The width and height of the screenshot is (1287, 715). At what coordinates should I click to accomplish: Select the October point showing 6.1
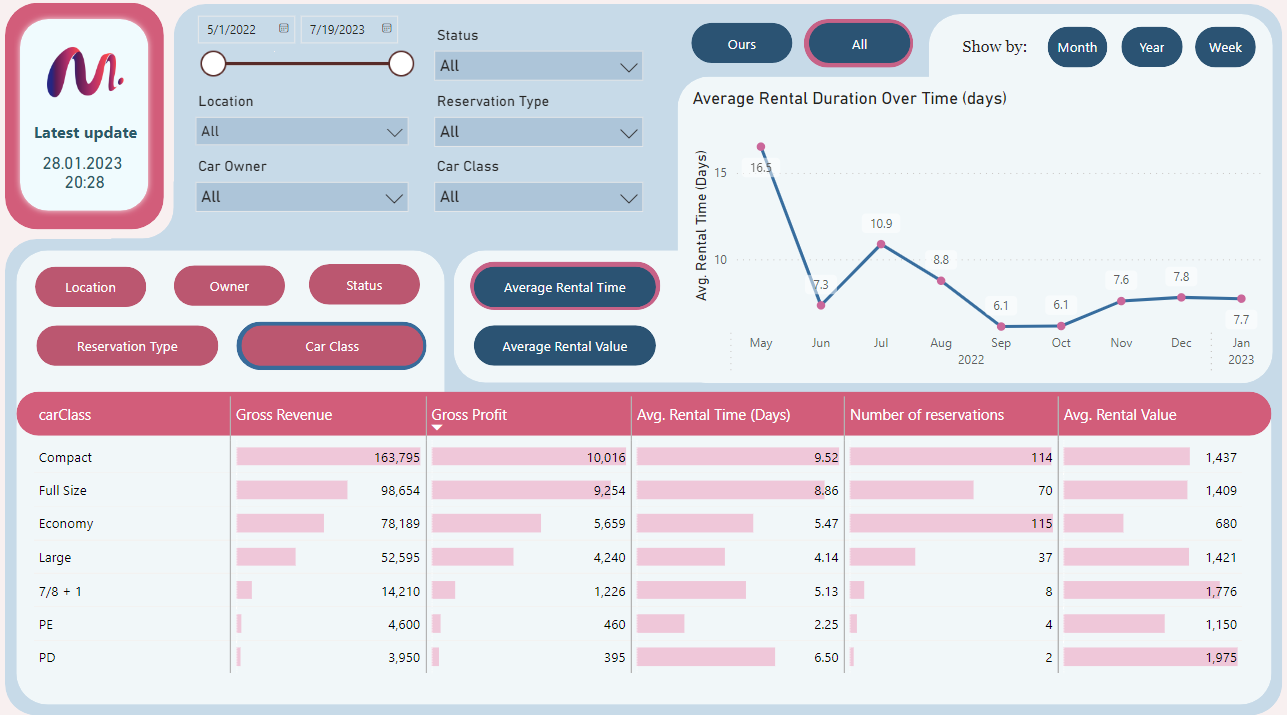click(1061, 325)
